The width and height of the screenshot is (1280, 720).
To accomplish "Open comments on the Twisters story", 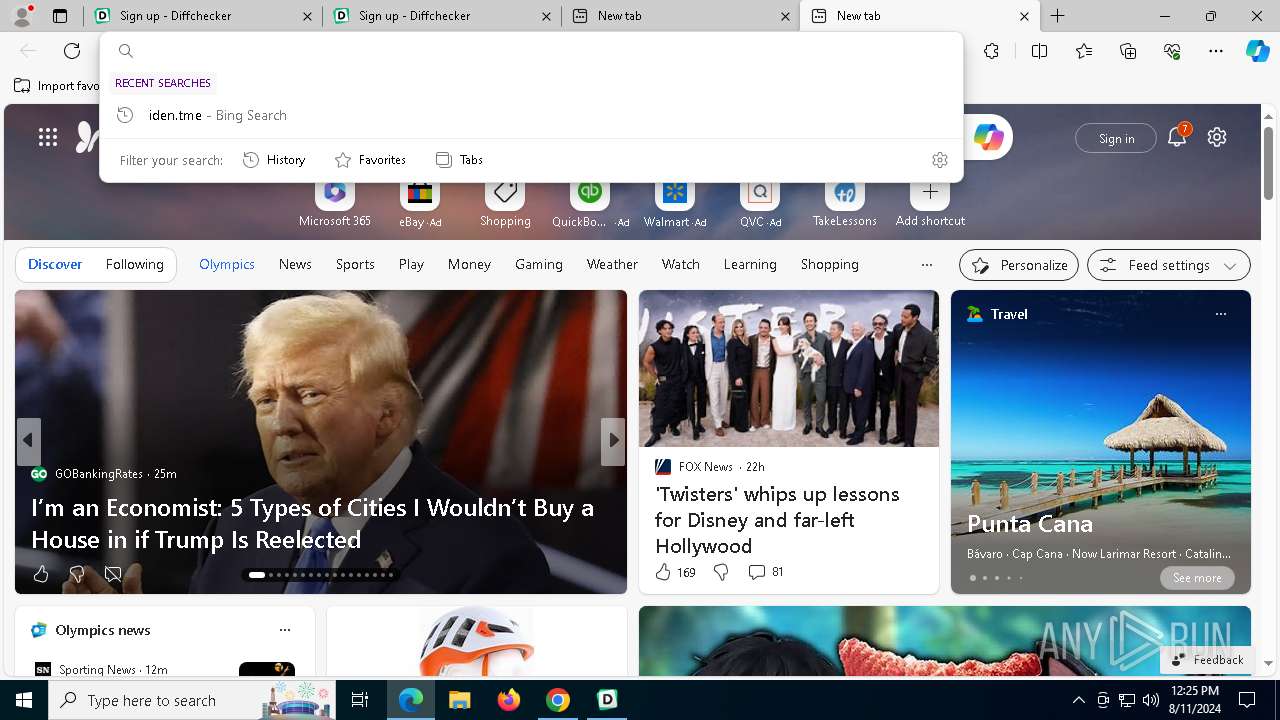I will [766, 572].
